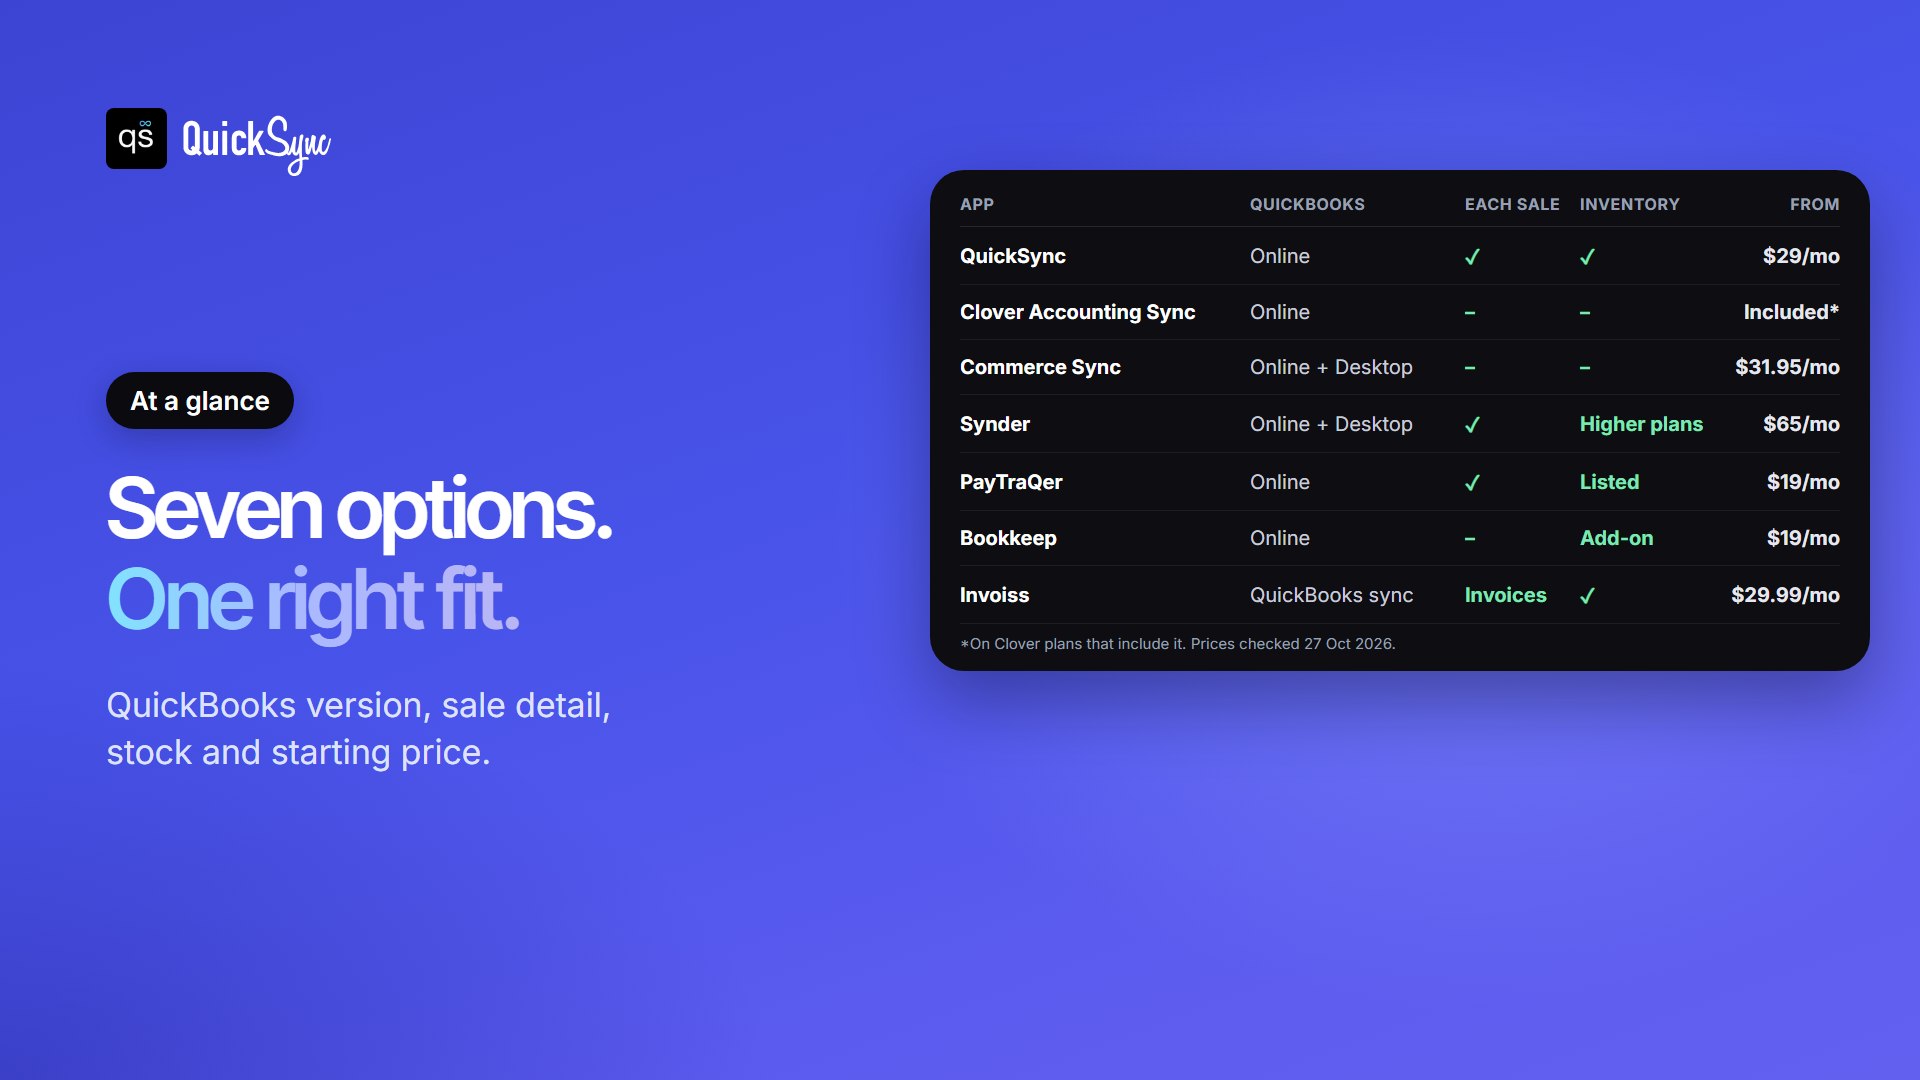Click Commerce Sync's Online + Desktop cell
1920x1080 pixels.
(1331, 367)
